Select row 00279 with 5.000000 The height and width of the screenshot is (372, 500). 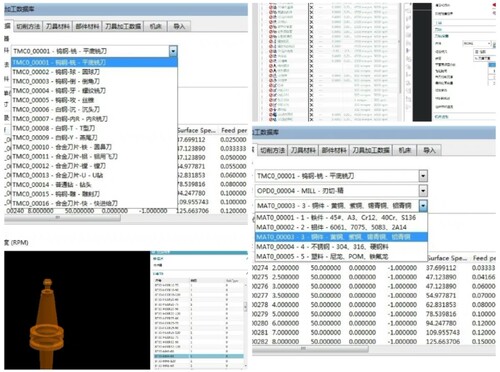coord(374,314)
